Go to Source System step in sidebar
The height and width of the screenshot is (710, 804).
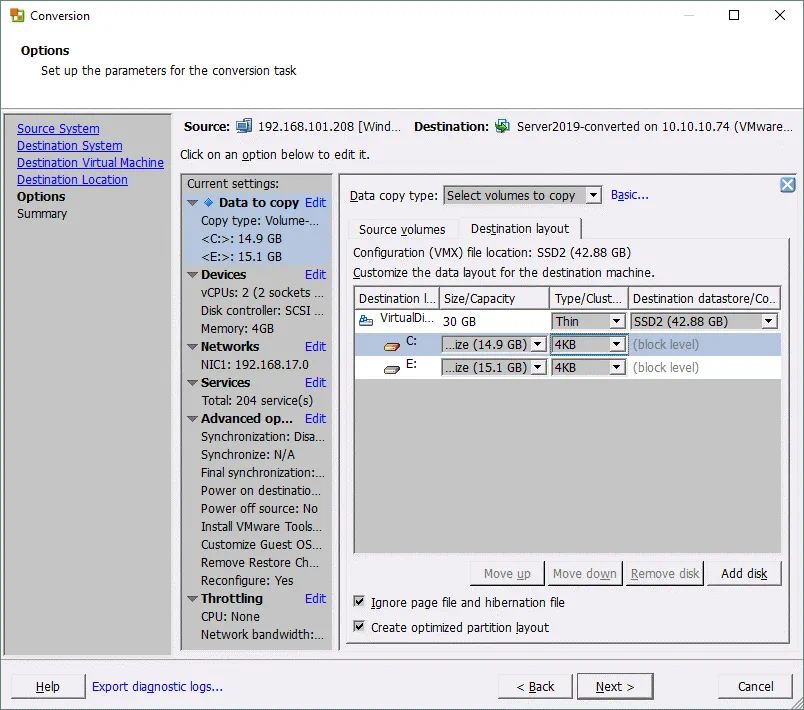58,129
